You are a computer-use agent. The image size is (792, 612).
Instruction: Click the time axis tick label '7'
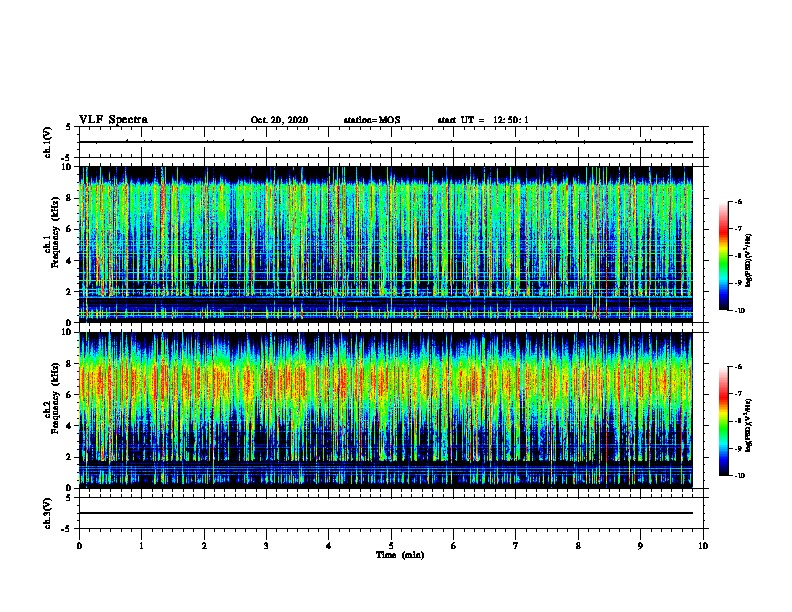[516, 546]
